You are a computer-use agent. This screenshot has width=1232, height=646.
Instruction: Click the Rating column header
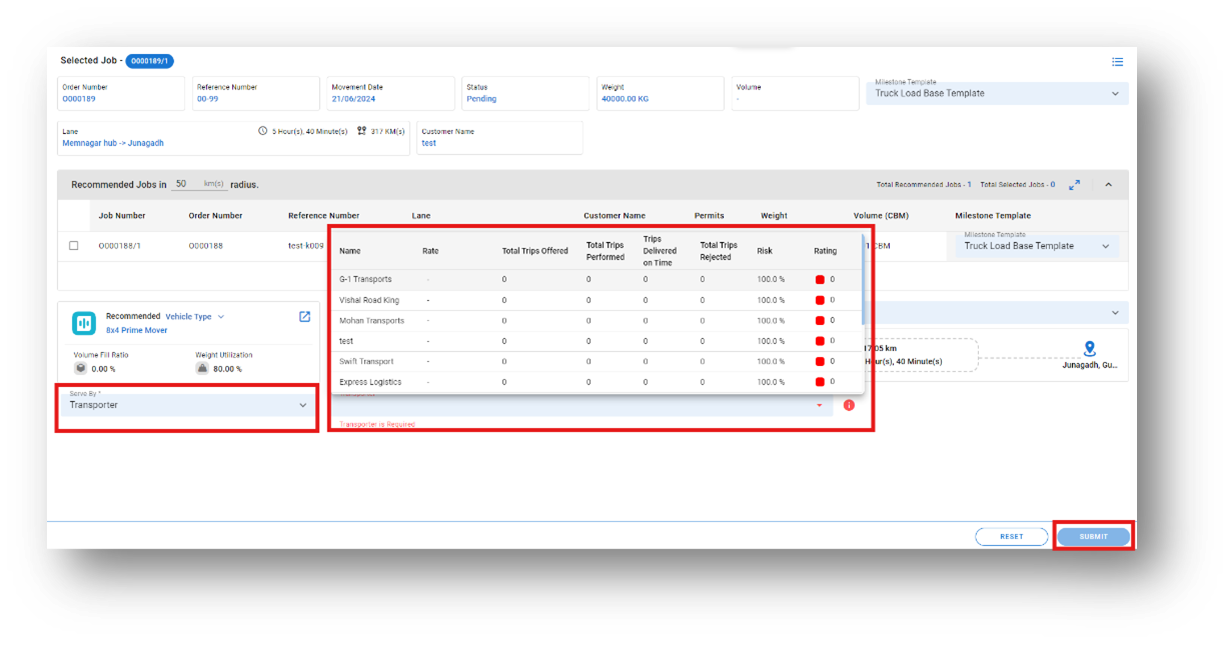point(825,251)
